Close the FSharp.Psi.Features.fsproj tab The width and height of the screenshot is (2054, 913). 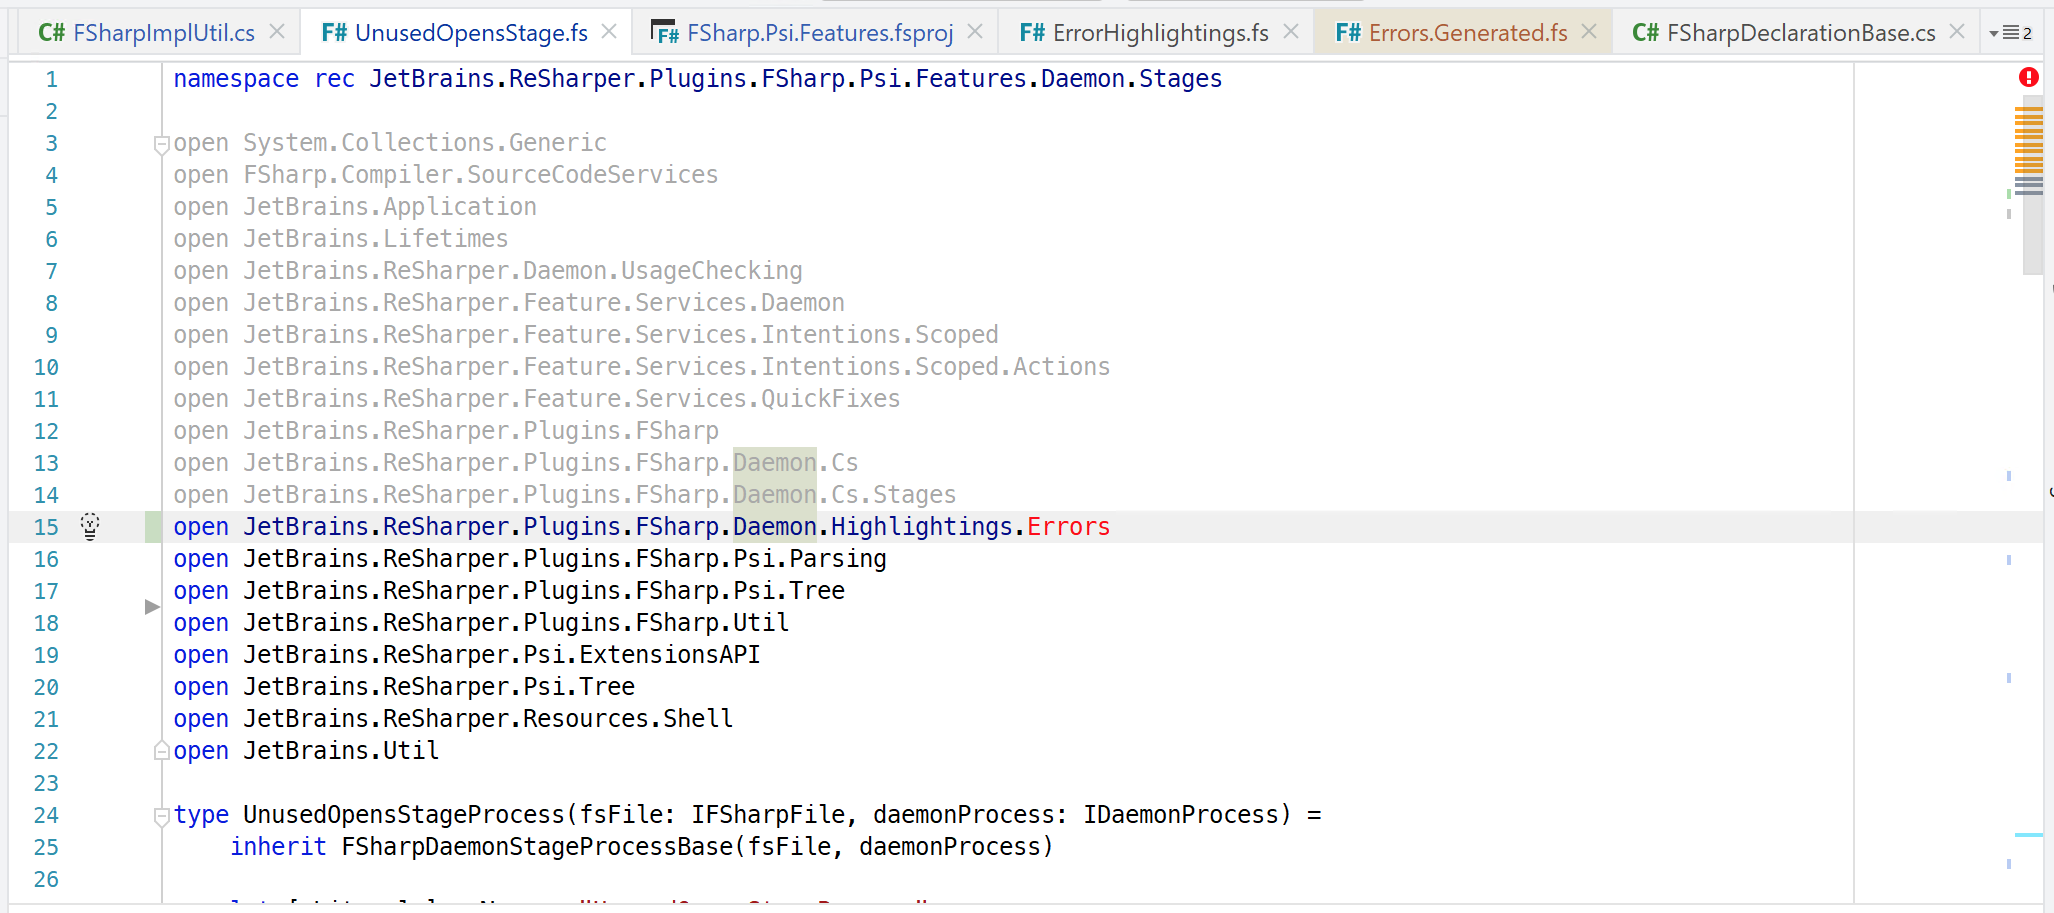click(x=975, y=32)
